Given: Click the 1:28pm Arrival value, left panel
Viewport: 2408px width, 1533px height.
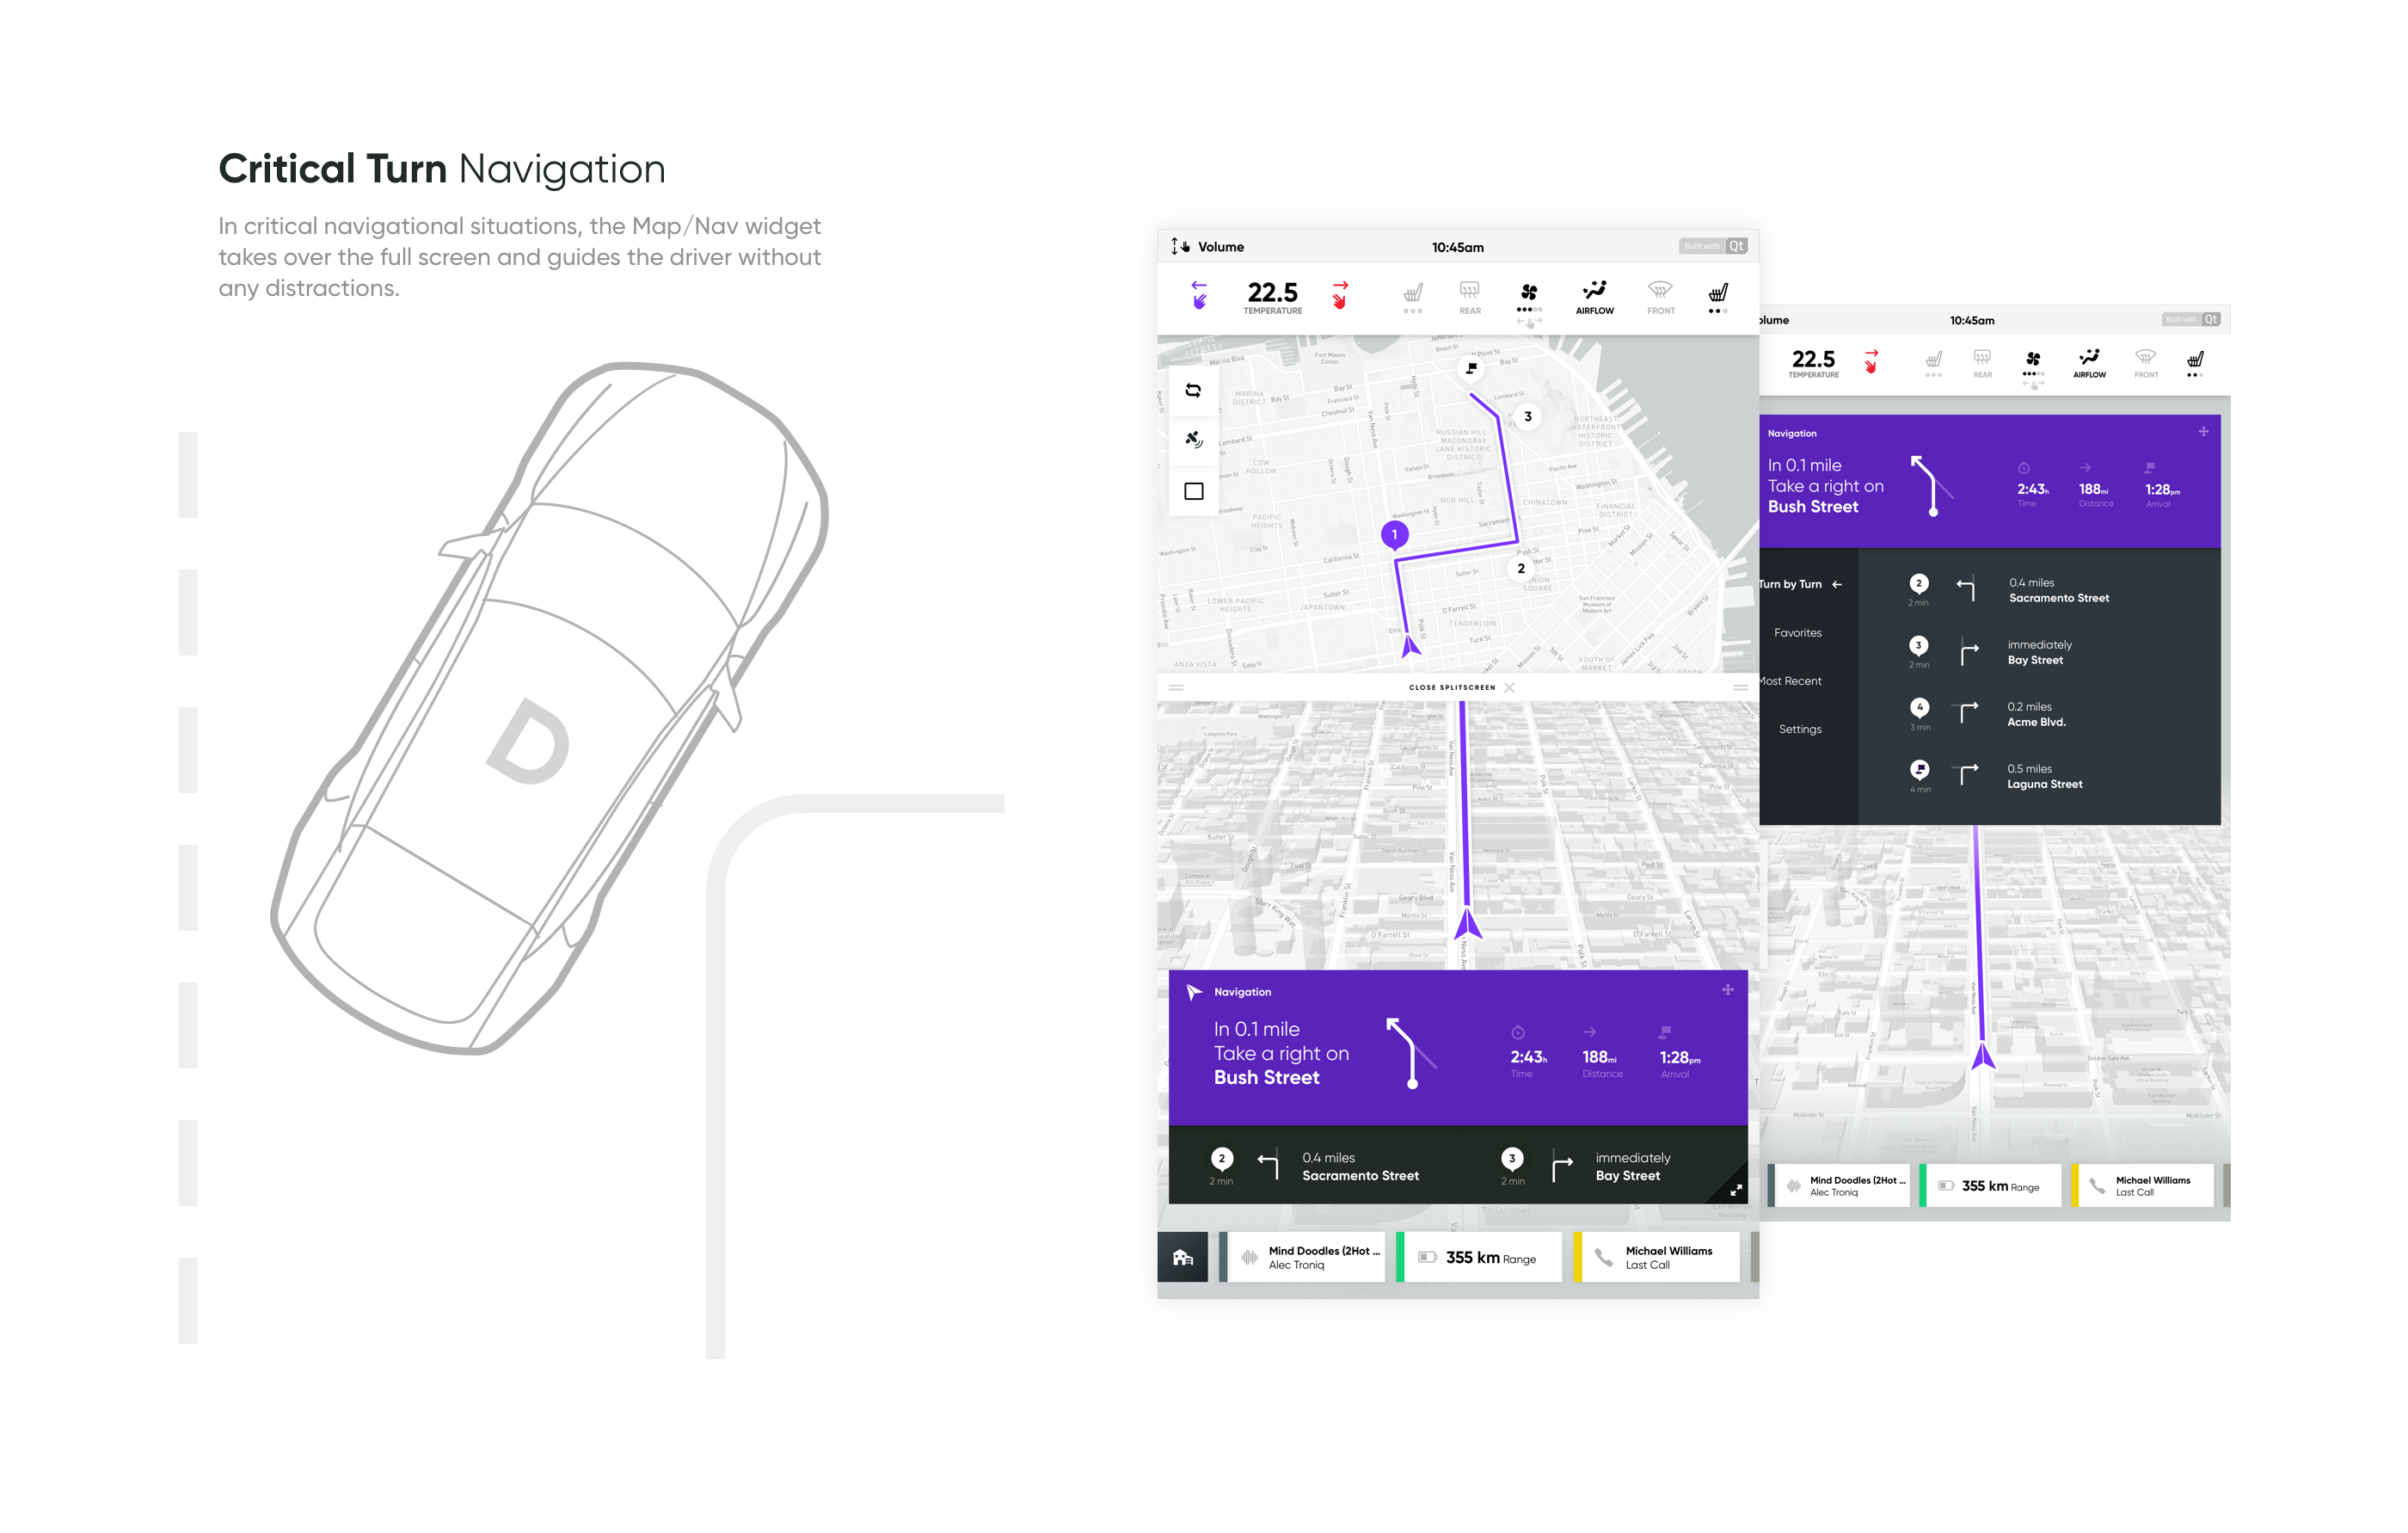Looking at the screenshot, I should tap(1679, 1057).
